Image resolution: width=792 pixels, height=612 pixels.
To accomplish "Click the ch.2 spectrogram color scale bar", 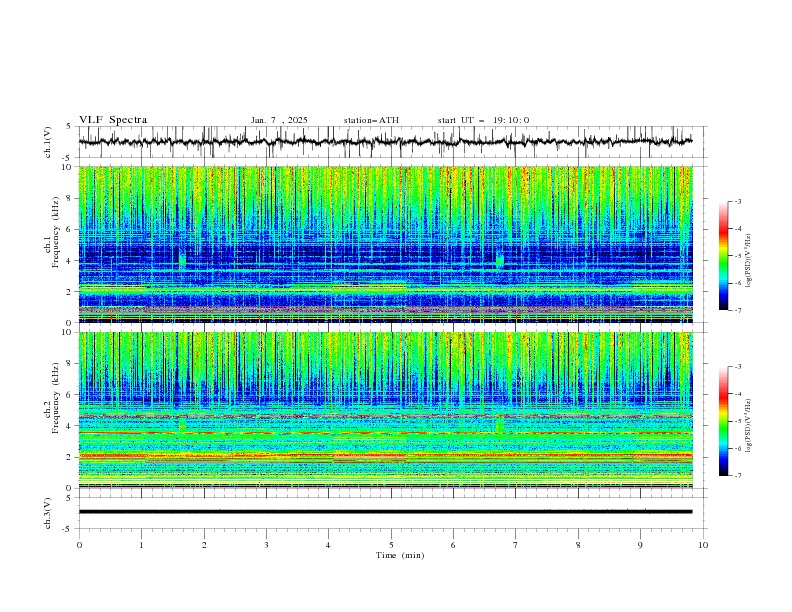I will click(723, 421).
